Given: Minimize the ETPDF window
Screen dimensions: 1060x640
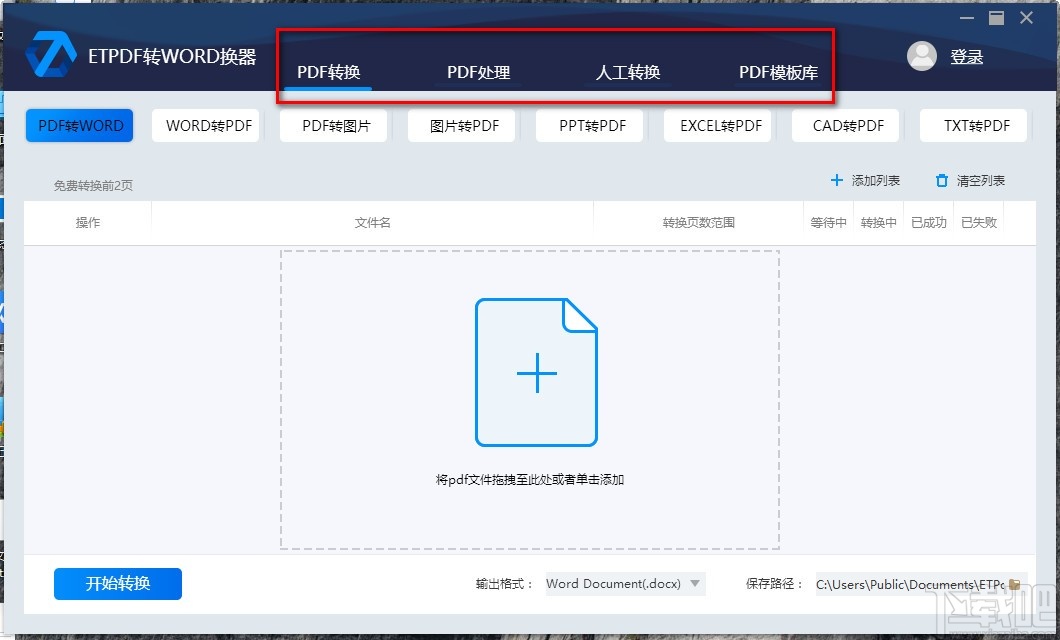Looking at the screenshot, I should pyautogui.click(x=967, y=18).
